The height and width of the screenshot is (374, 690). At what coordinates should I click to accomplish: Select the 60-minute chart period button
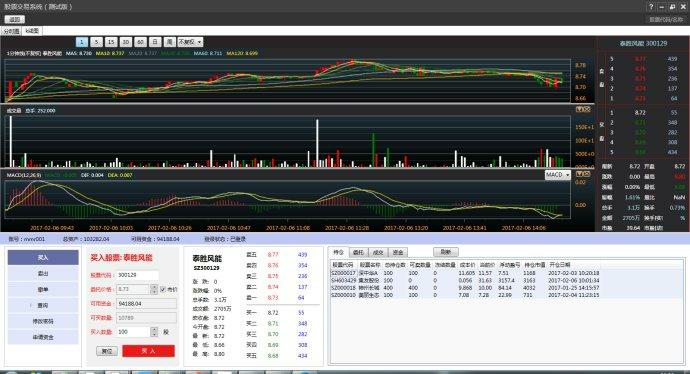click(140, 42)
